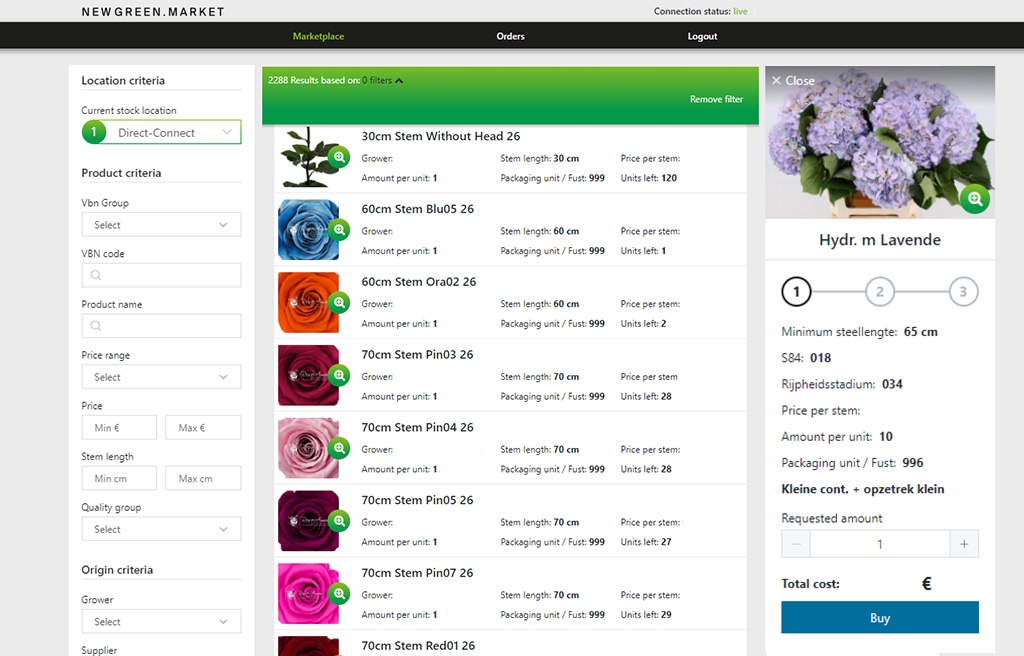The width and height of the screenshot is (1024, 656).
Task: Open the Vbn Group dropdown
Action: click(x=161, y=225)
